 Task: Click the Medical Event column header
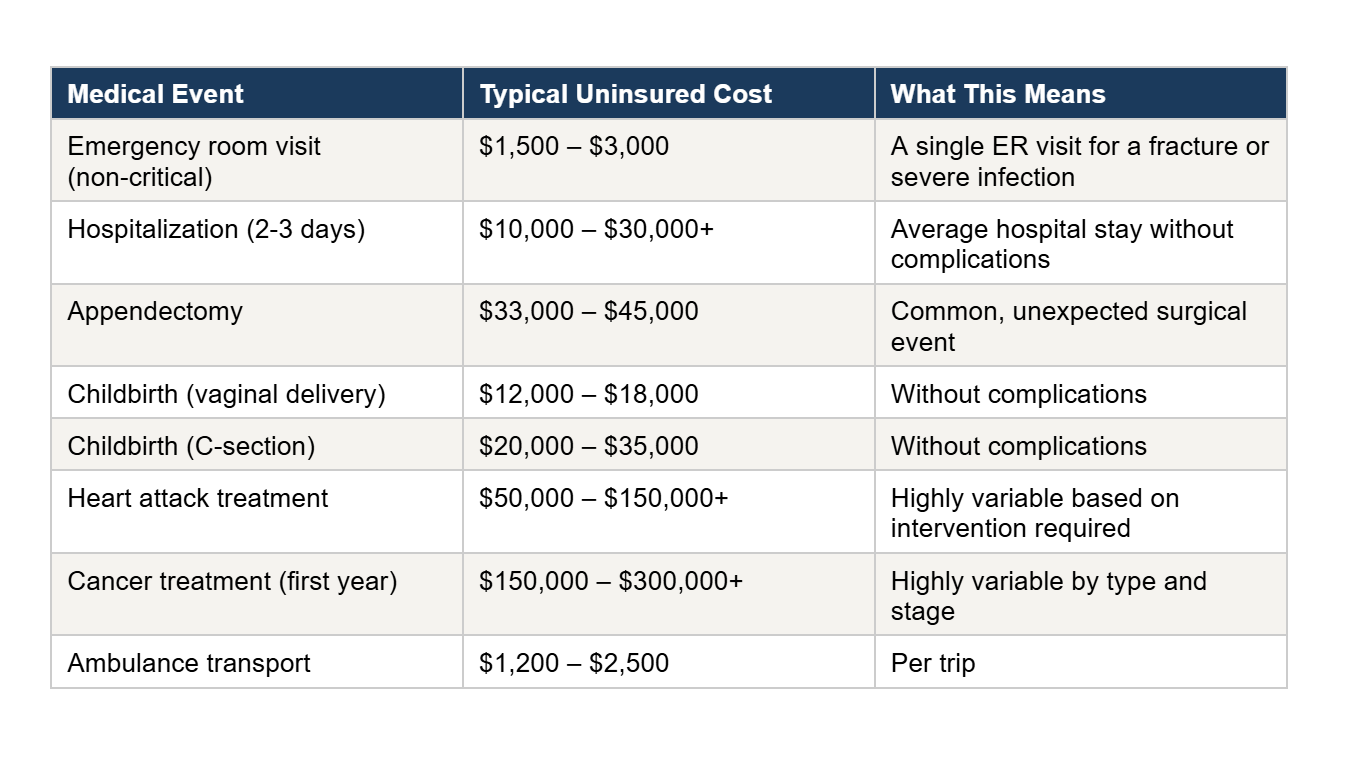257,94
